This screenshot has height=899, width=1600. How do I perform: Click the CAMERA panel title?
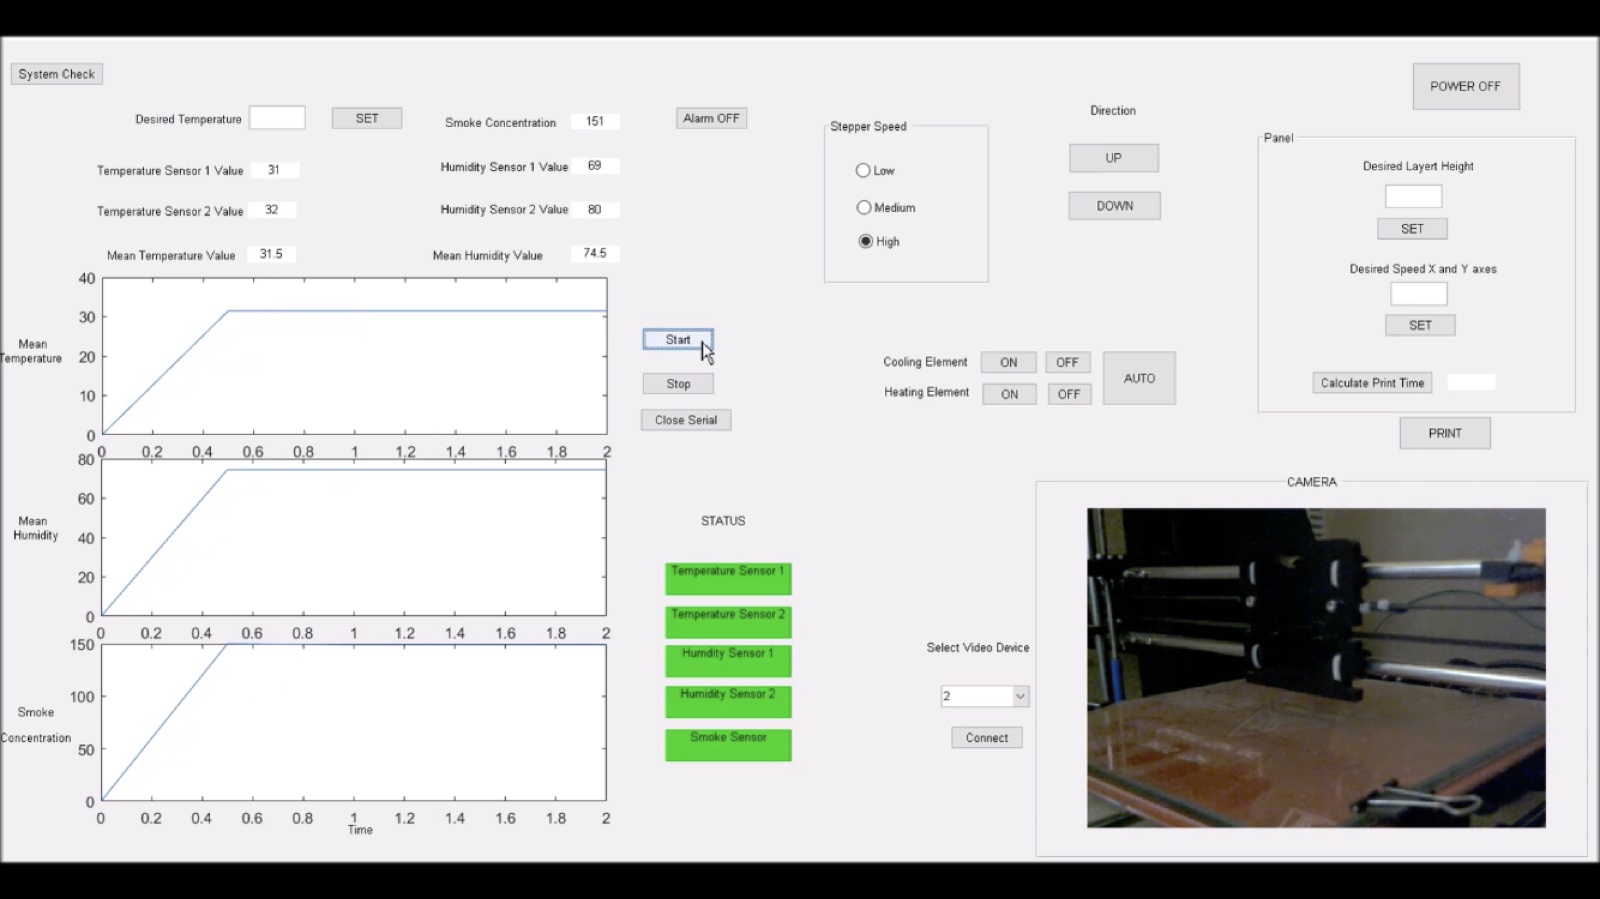(1312, 482)
